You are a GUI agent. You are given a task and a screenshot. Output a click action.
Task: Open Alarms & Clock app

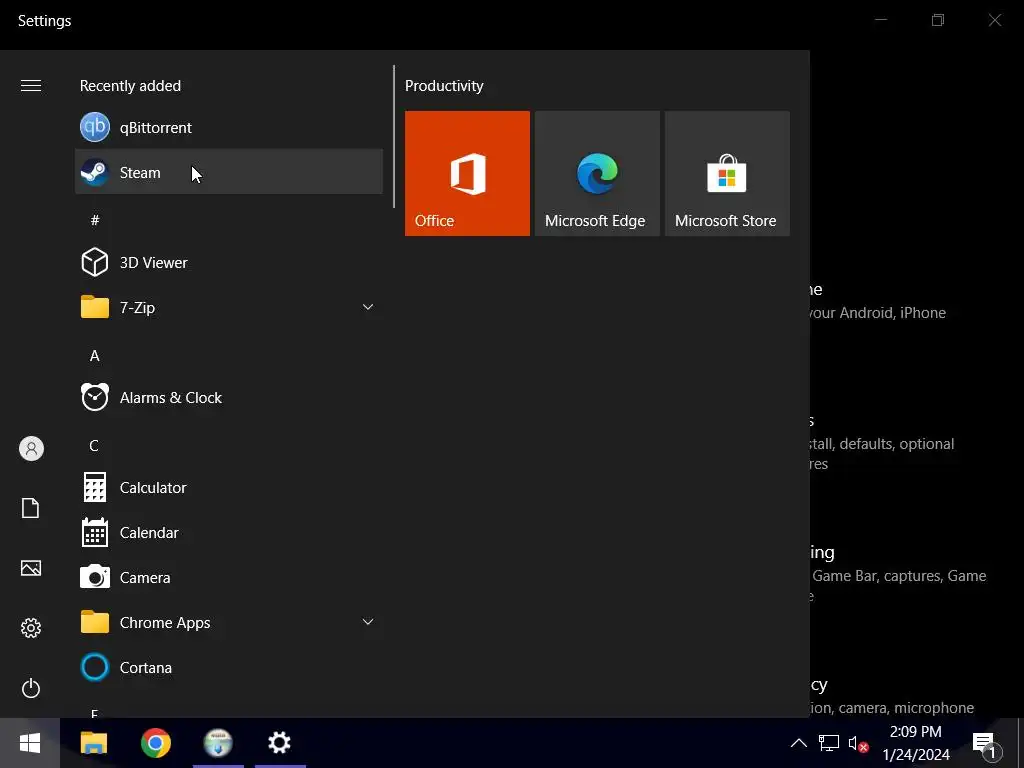click(x=229, y=397)
